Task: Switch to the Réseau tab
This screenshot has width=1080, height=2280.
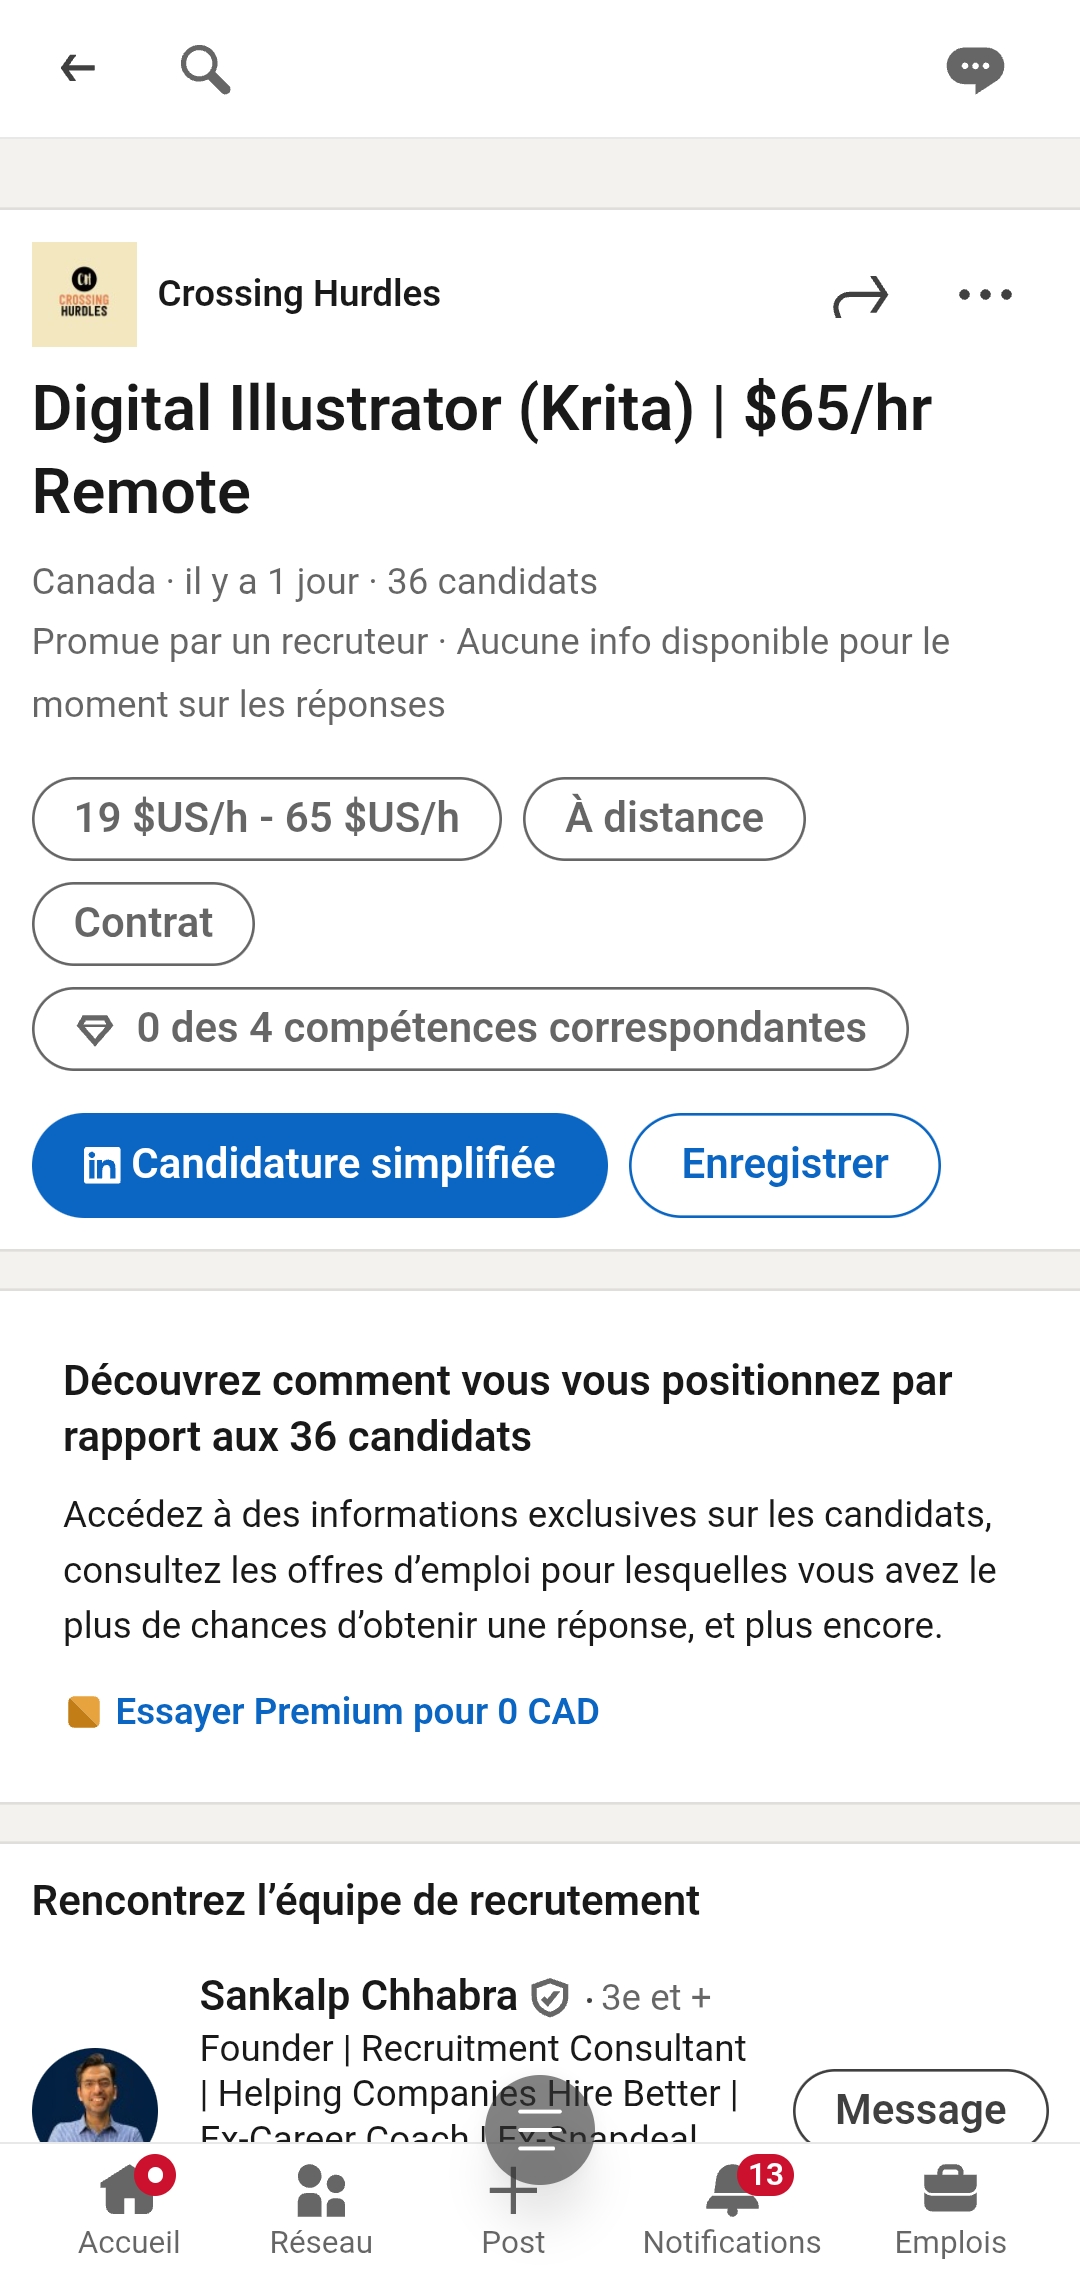Action: click(x=321, y=2208)
